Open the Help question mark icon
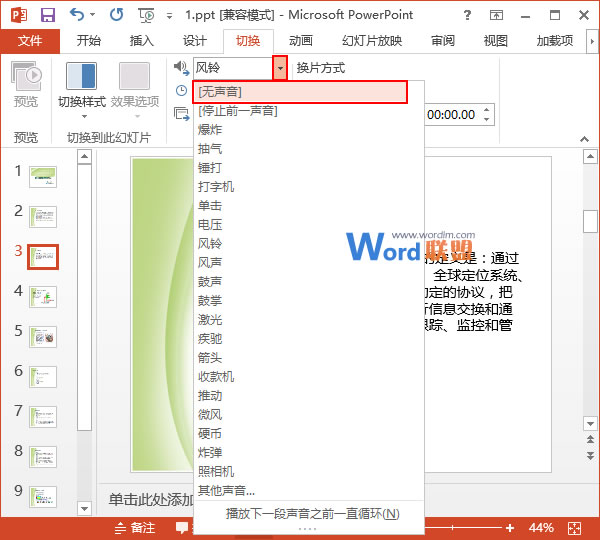Image resolution: width=600 pixels, height=540 pixels. (x=467, y=15)
